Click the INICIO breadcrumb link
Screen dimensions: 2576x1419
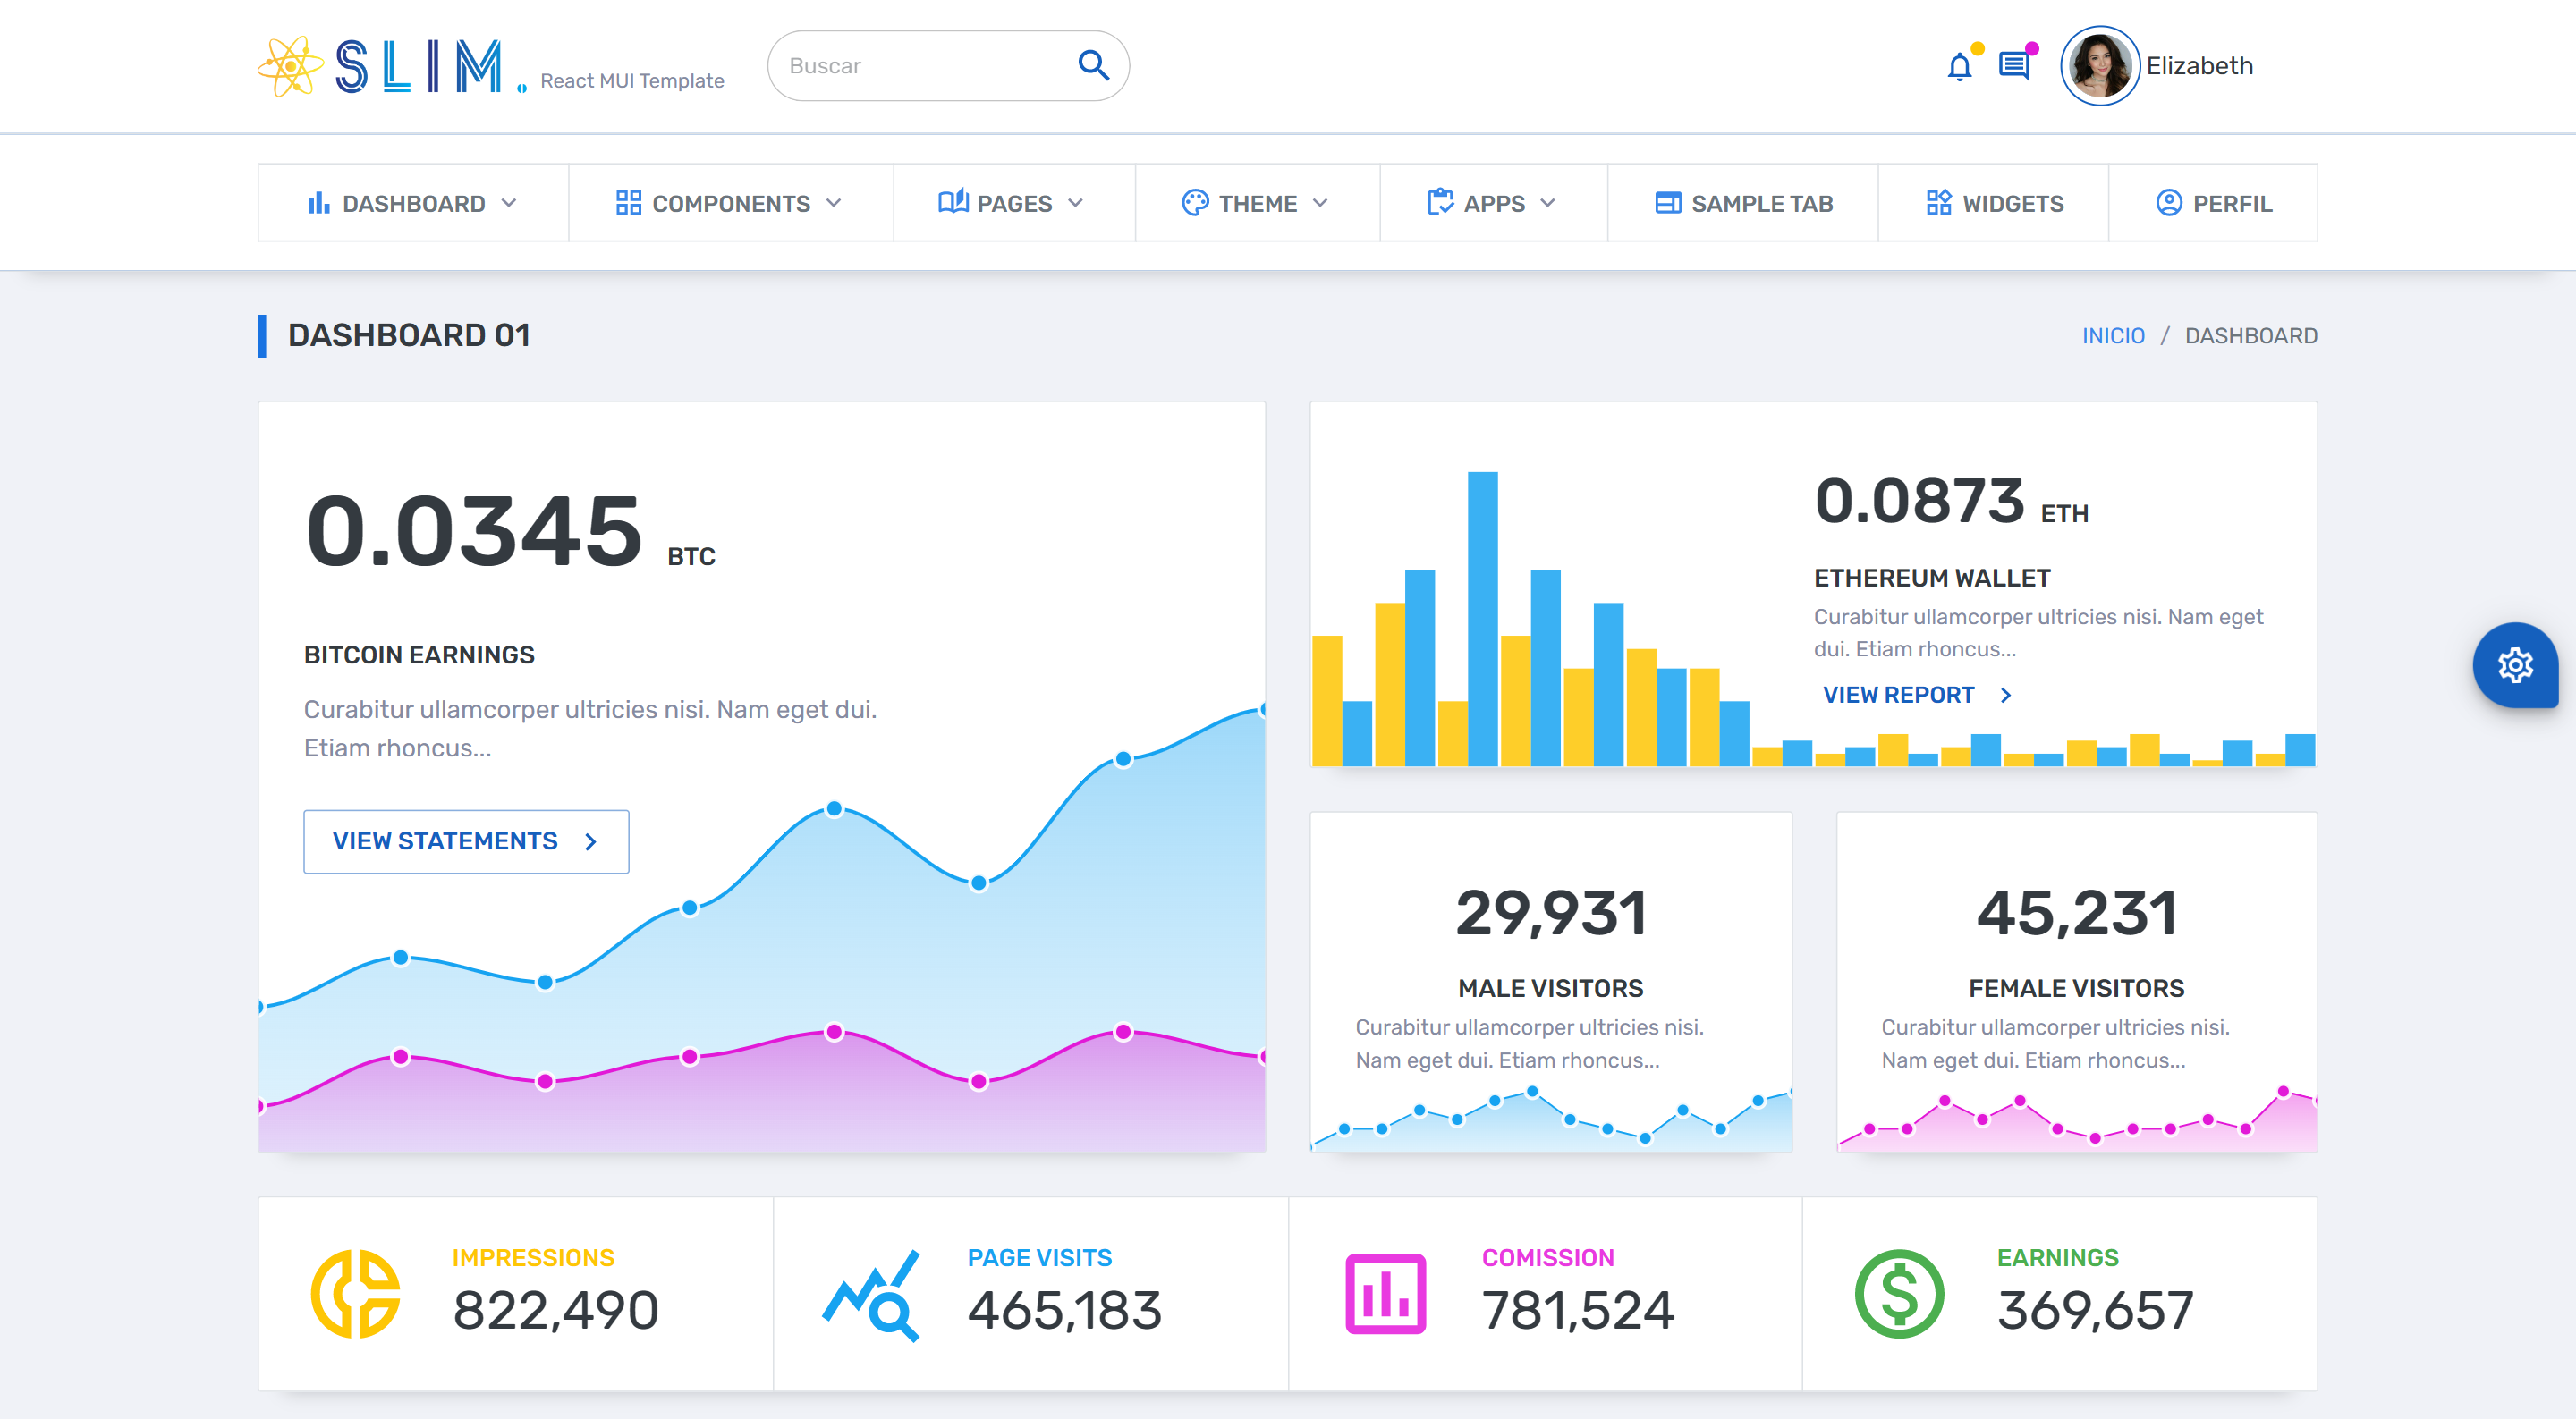point(2113,336)
